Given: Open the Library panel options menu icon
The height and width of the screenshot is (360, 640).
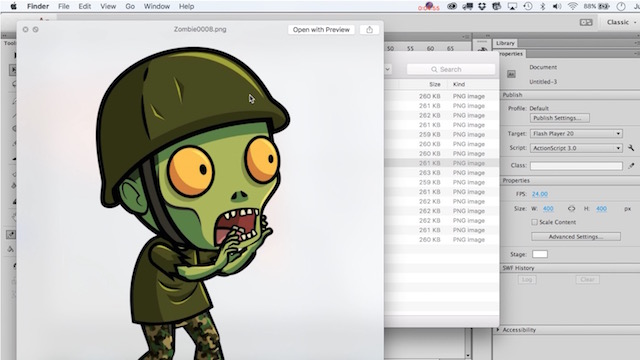Looking at the screenshot, I should (x=637, y=43).
